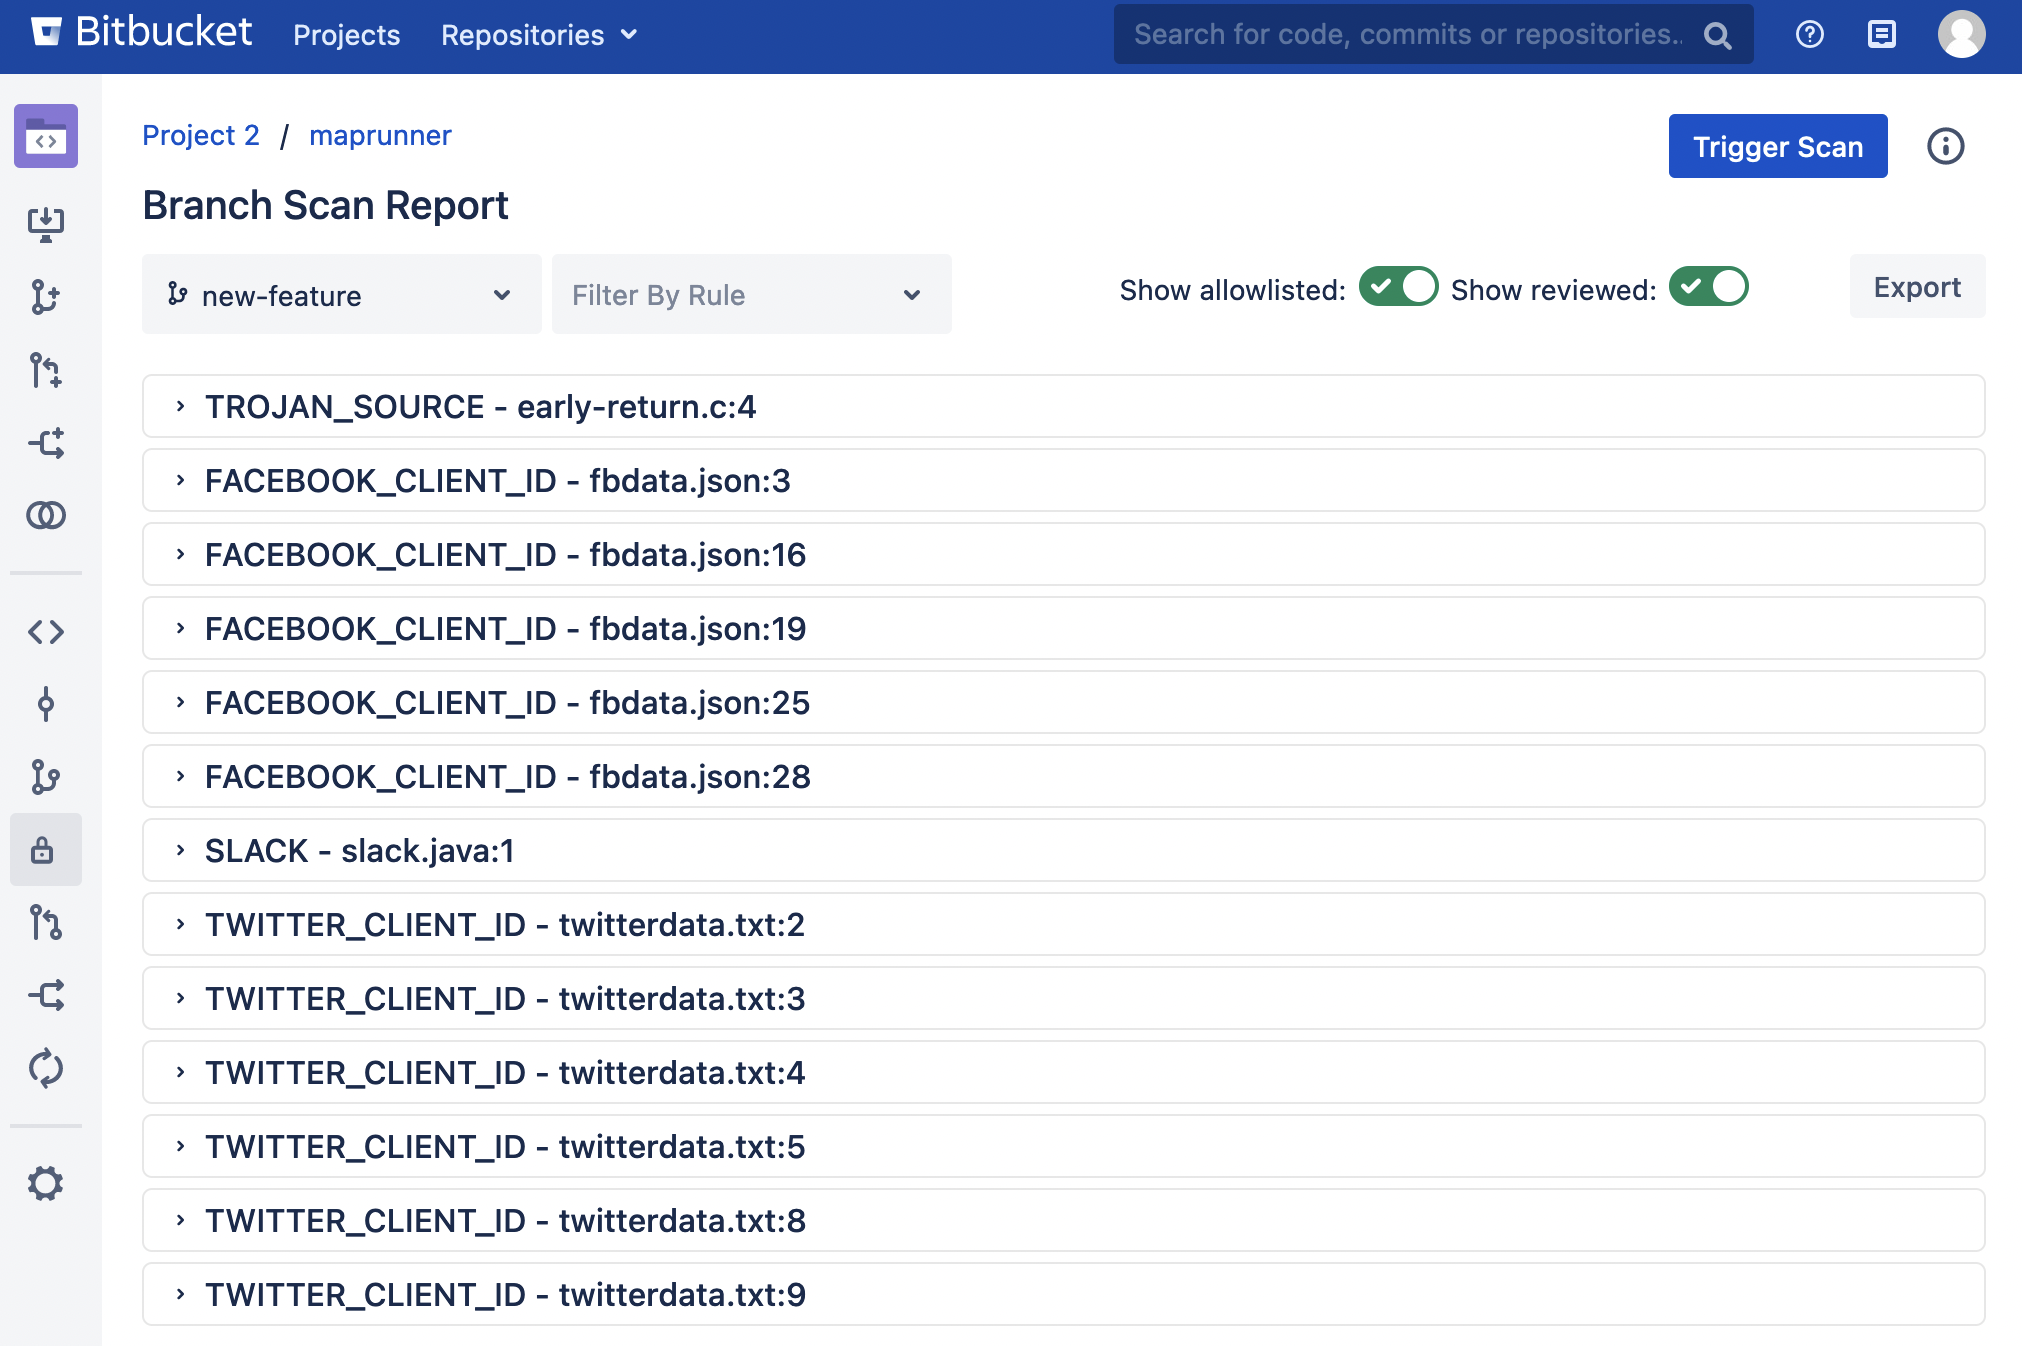
Task: Open the repository settings gear icon
Action: [x=46, y=1183]
